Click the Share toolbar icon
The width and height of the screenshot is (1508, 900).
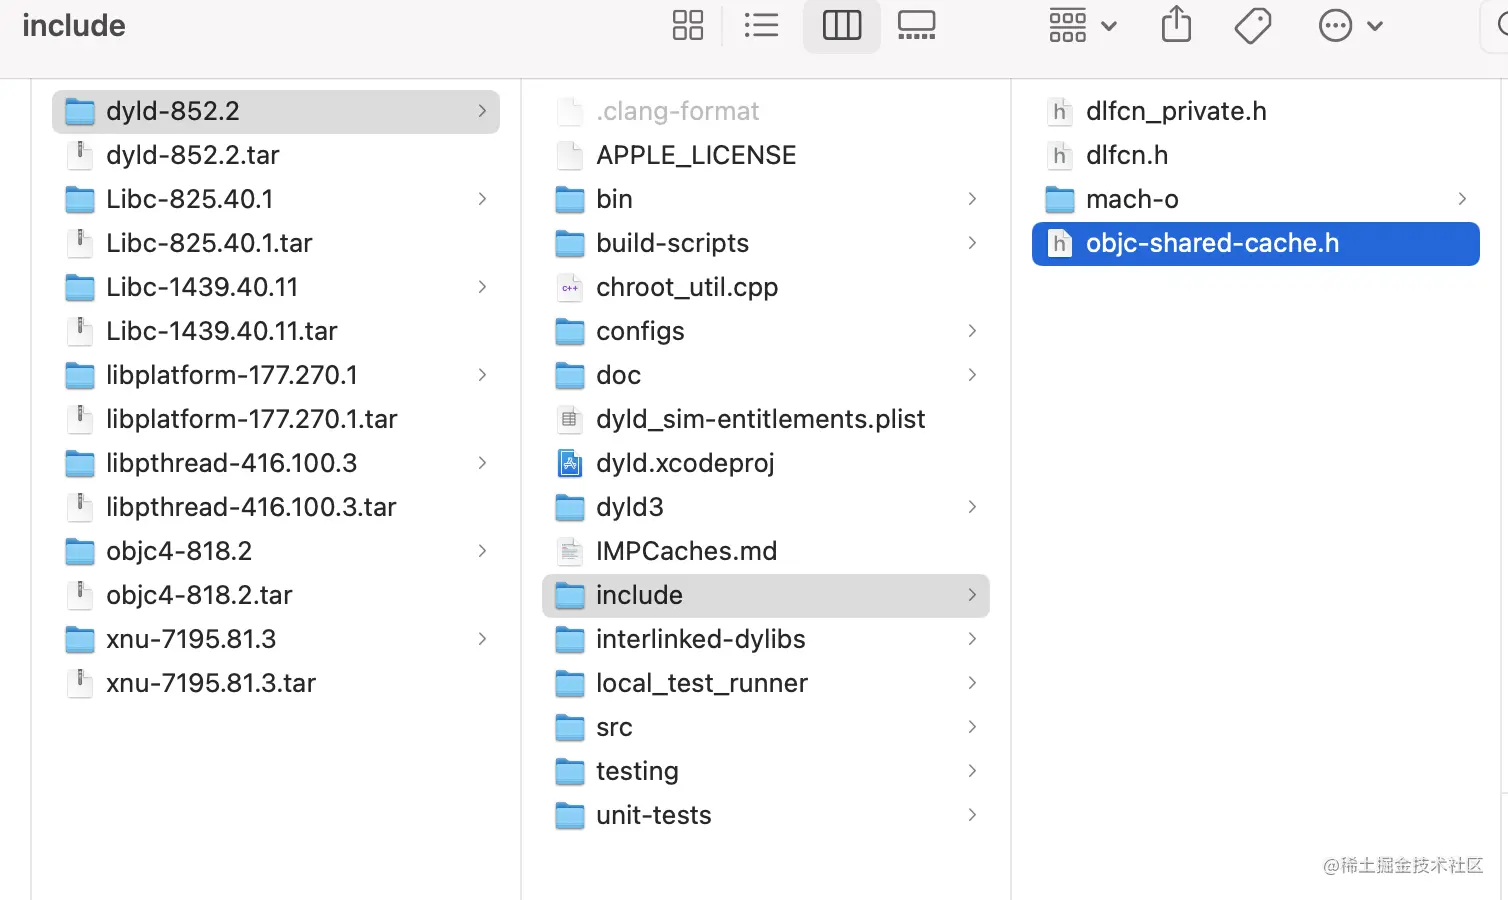(x=1177, y=25)
